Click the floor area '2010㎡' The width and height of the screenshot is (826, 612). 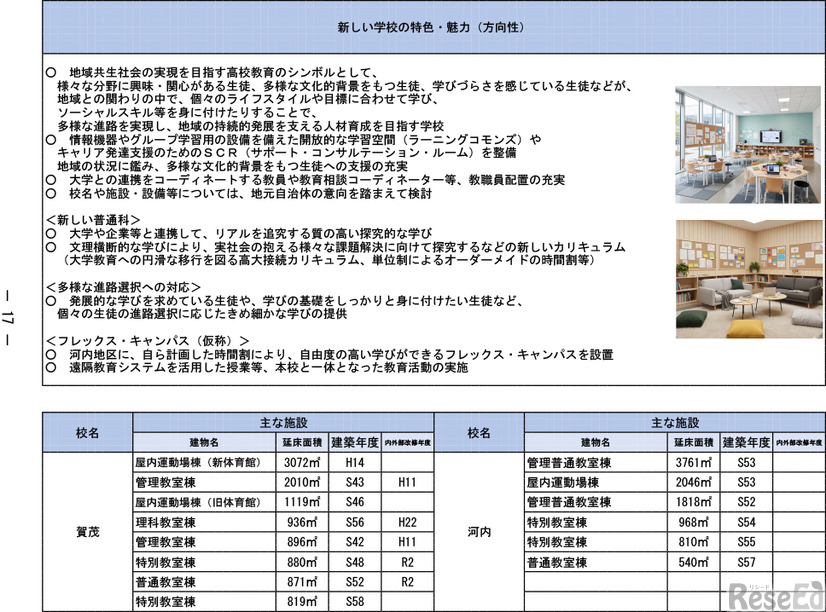click(302, 482)
